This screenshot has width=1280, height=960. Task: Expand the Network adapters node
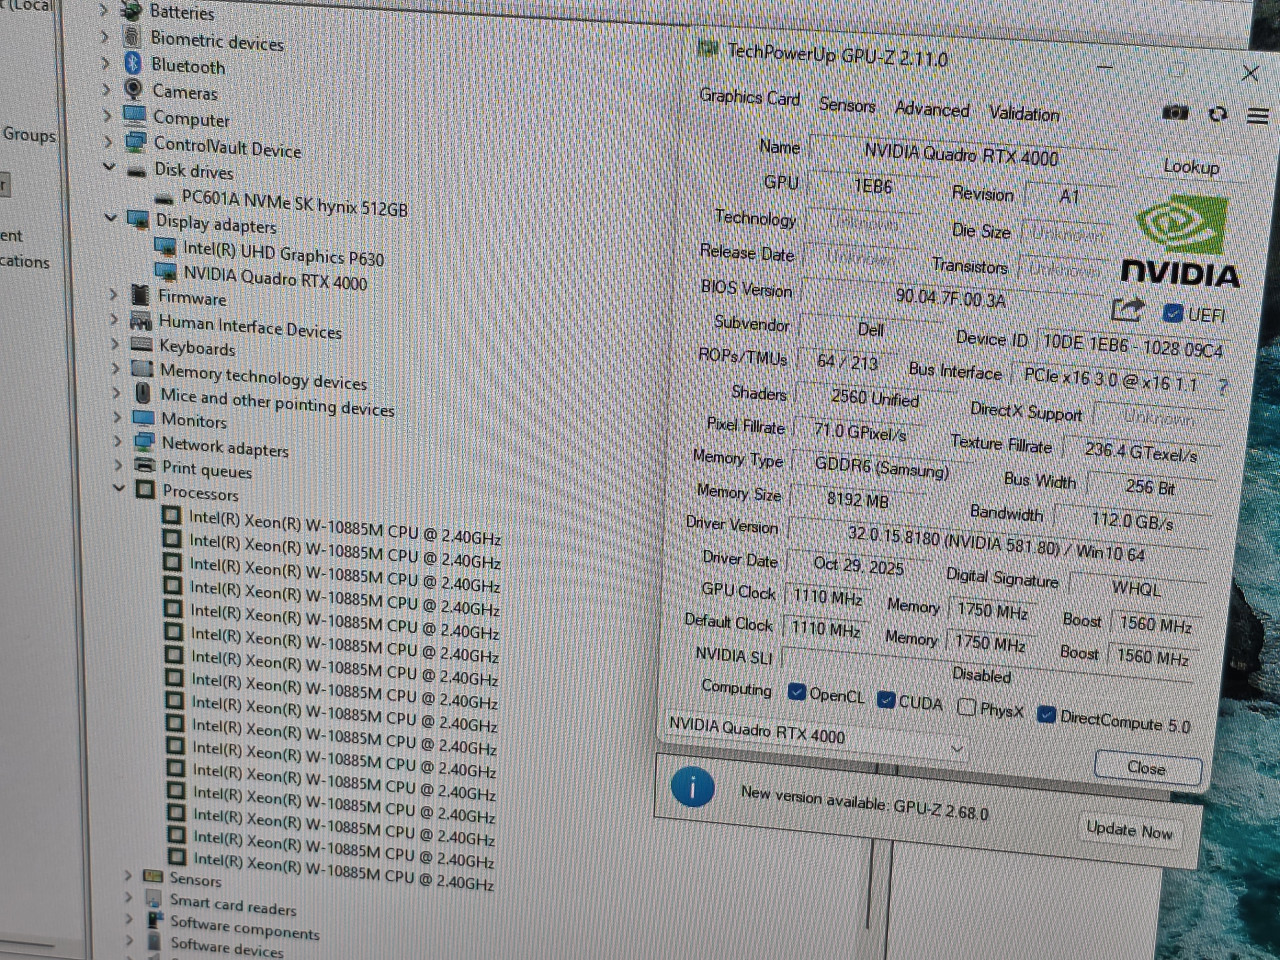click(117, 441)
